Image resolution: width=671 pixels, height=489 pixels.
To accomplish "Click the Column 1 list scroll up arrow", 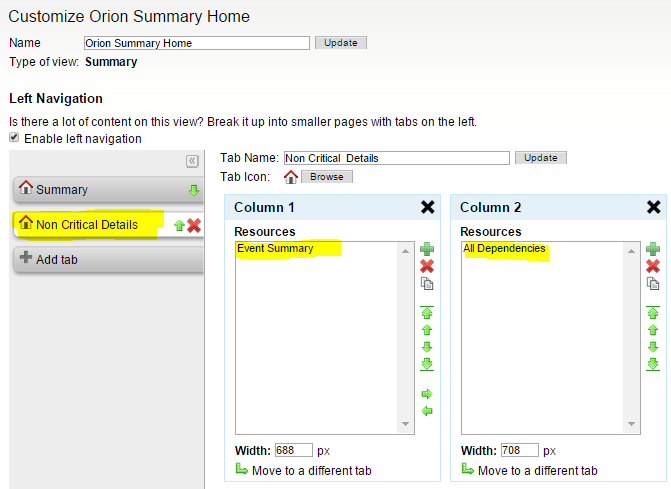I will point(406,251).
